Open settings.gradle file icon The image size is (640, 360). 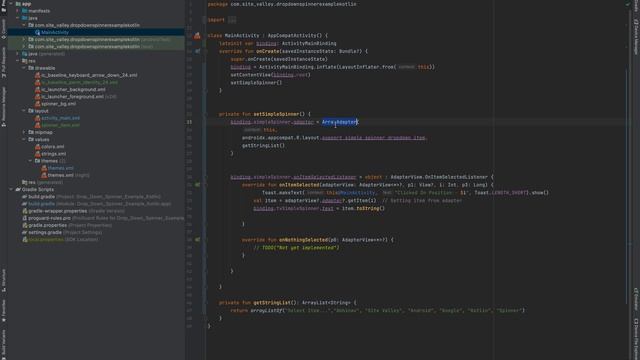(24, 232)
